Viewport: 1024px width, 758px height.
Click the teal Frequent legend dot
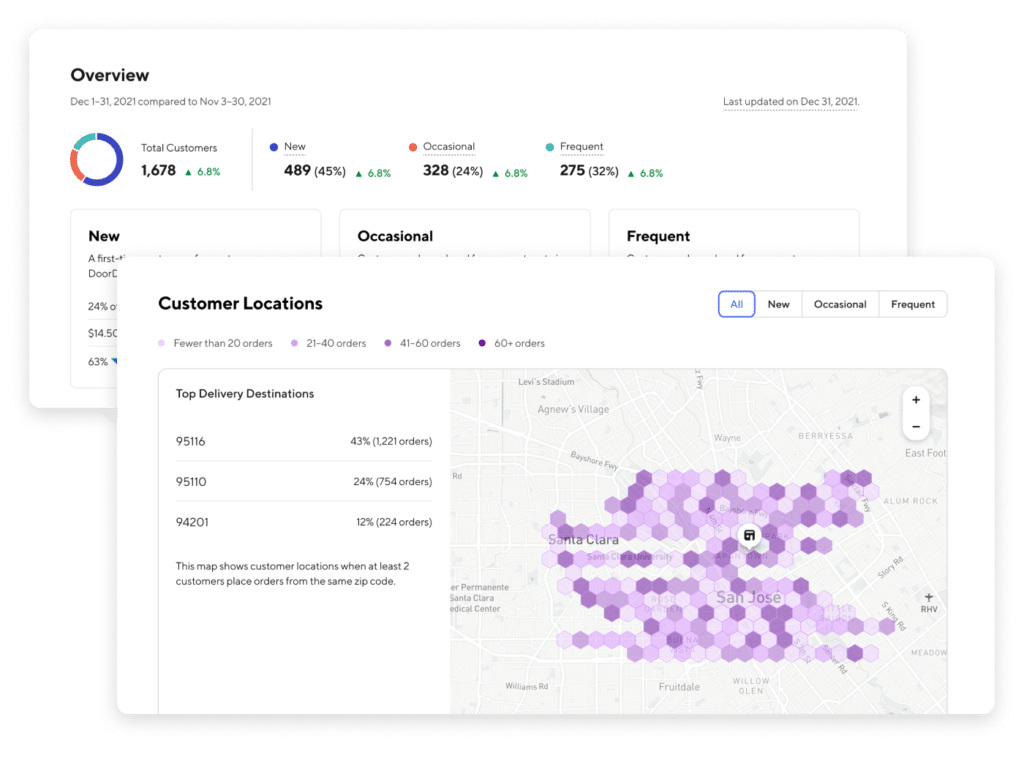click(x=549, y=147)
